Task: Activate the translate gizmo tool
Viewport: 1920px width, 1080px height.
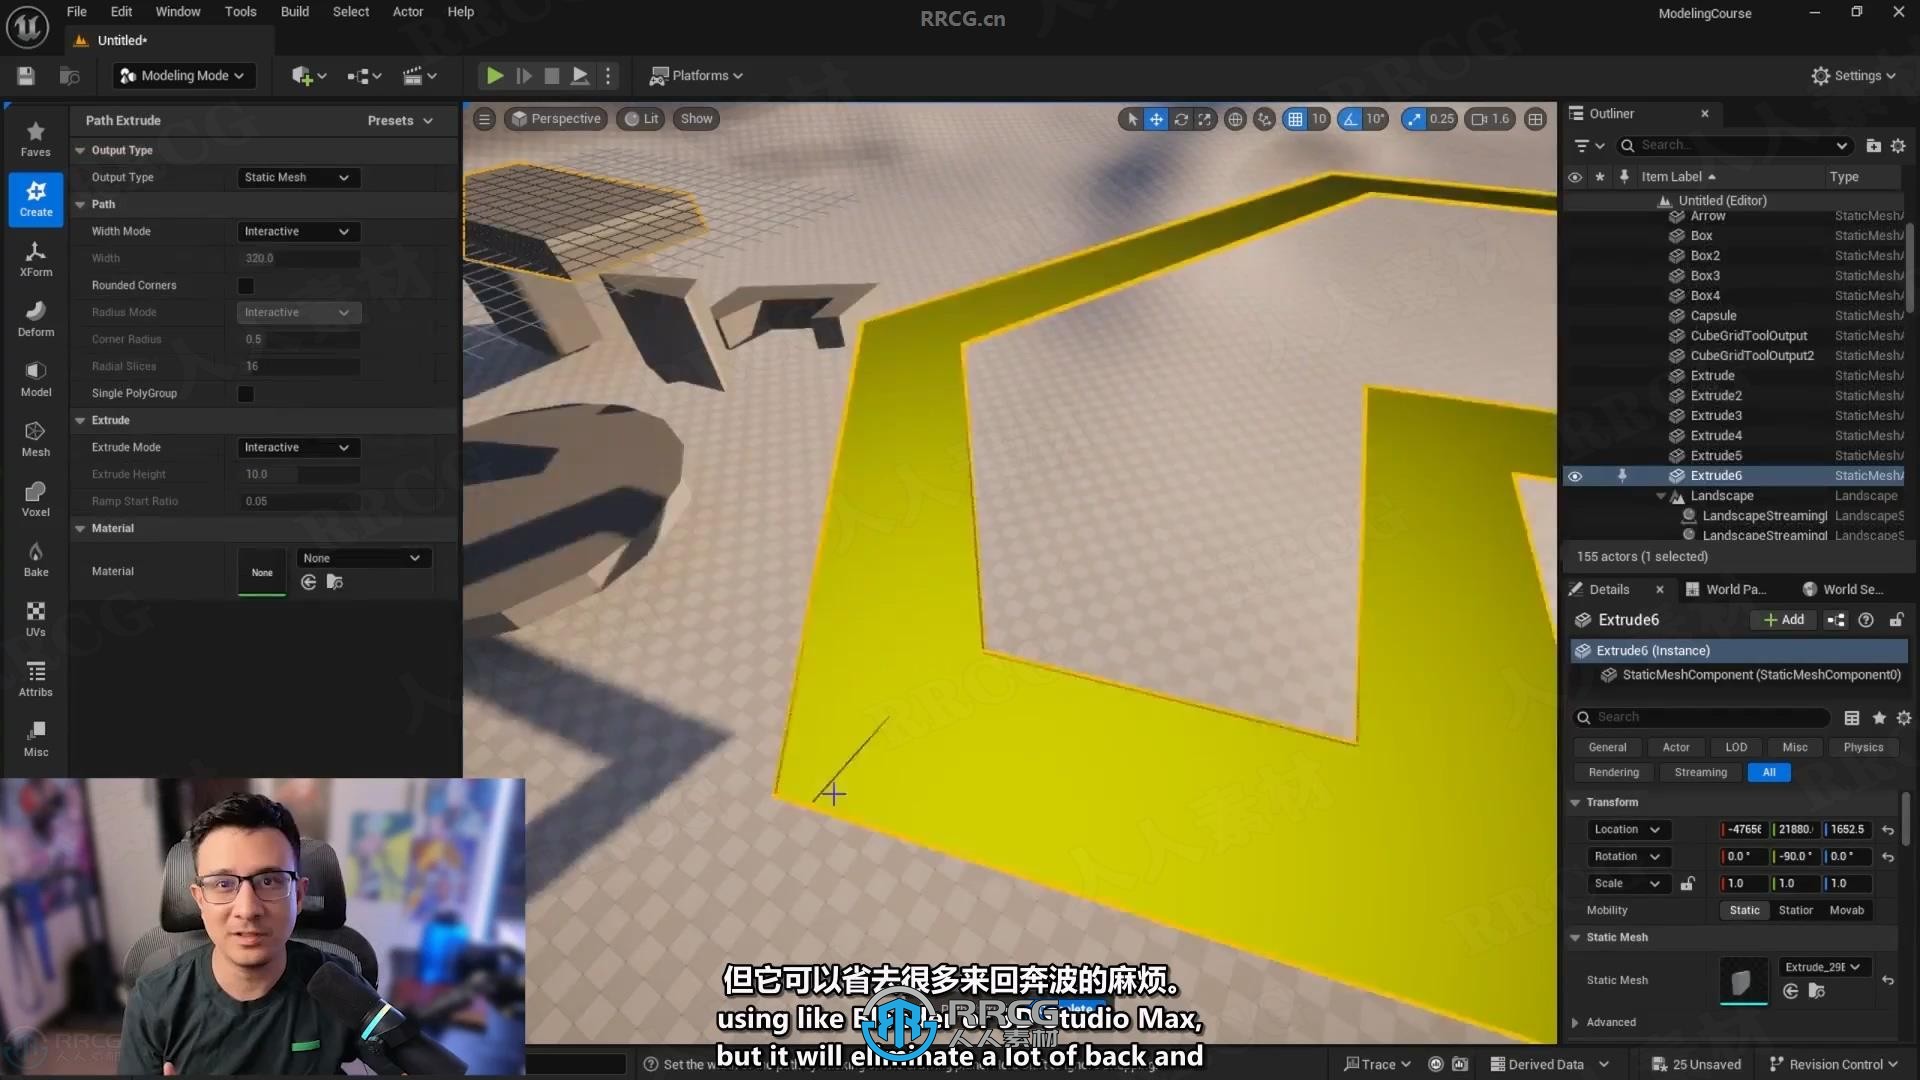Action: 1156,119
